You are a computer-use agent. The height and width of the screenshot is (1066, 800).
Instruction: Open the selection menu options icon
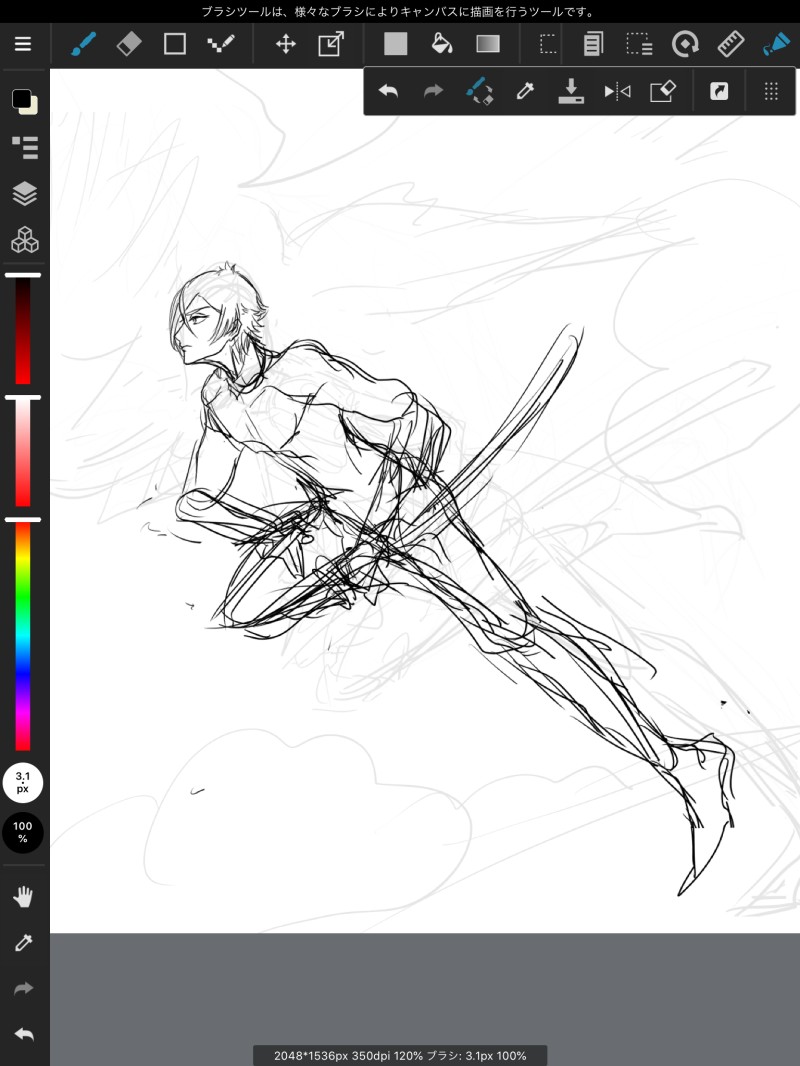(x=639, y=44)
